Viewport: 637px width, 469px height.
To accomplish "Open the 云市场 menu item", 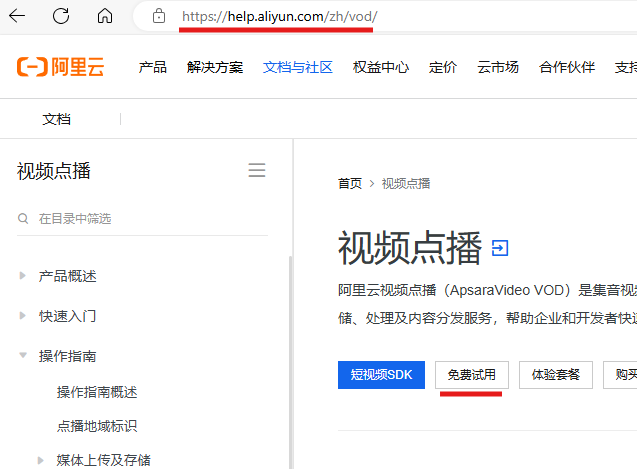I will [x=498, y=67].
